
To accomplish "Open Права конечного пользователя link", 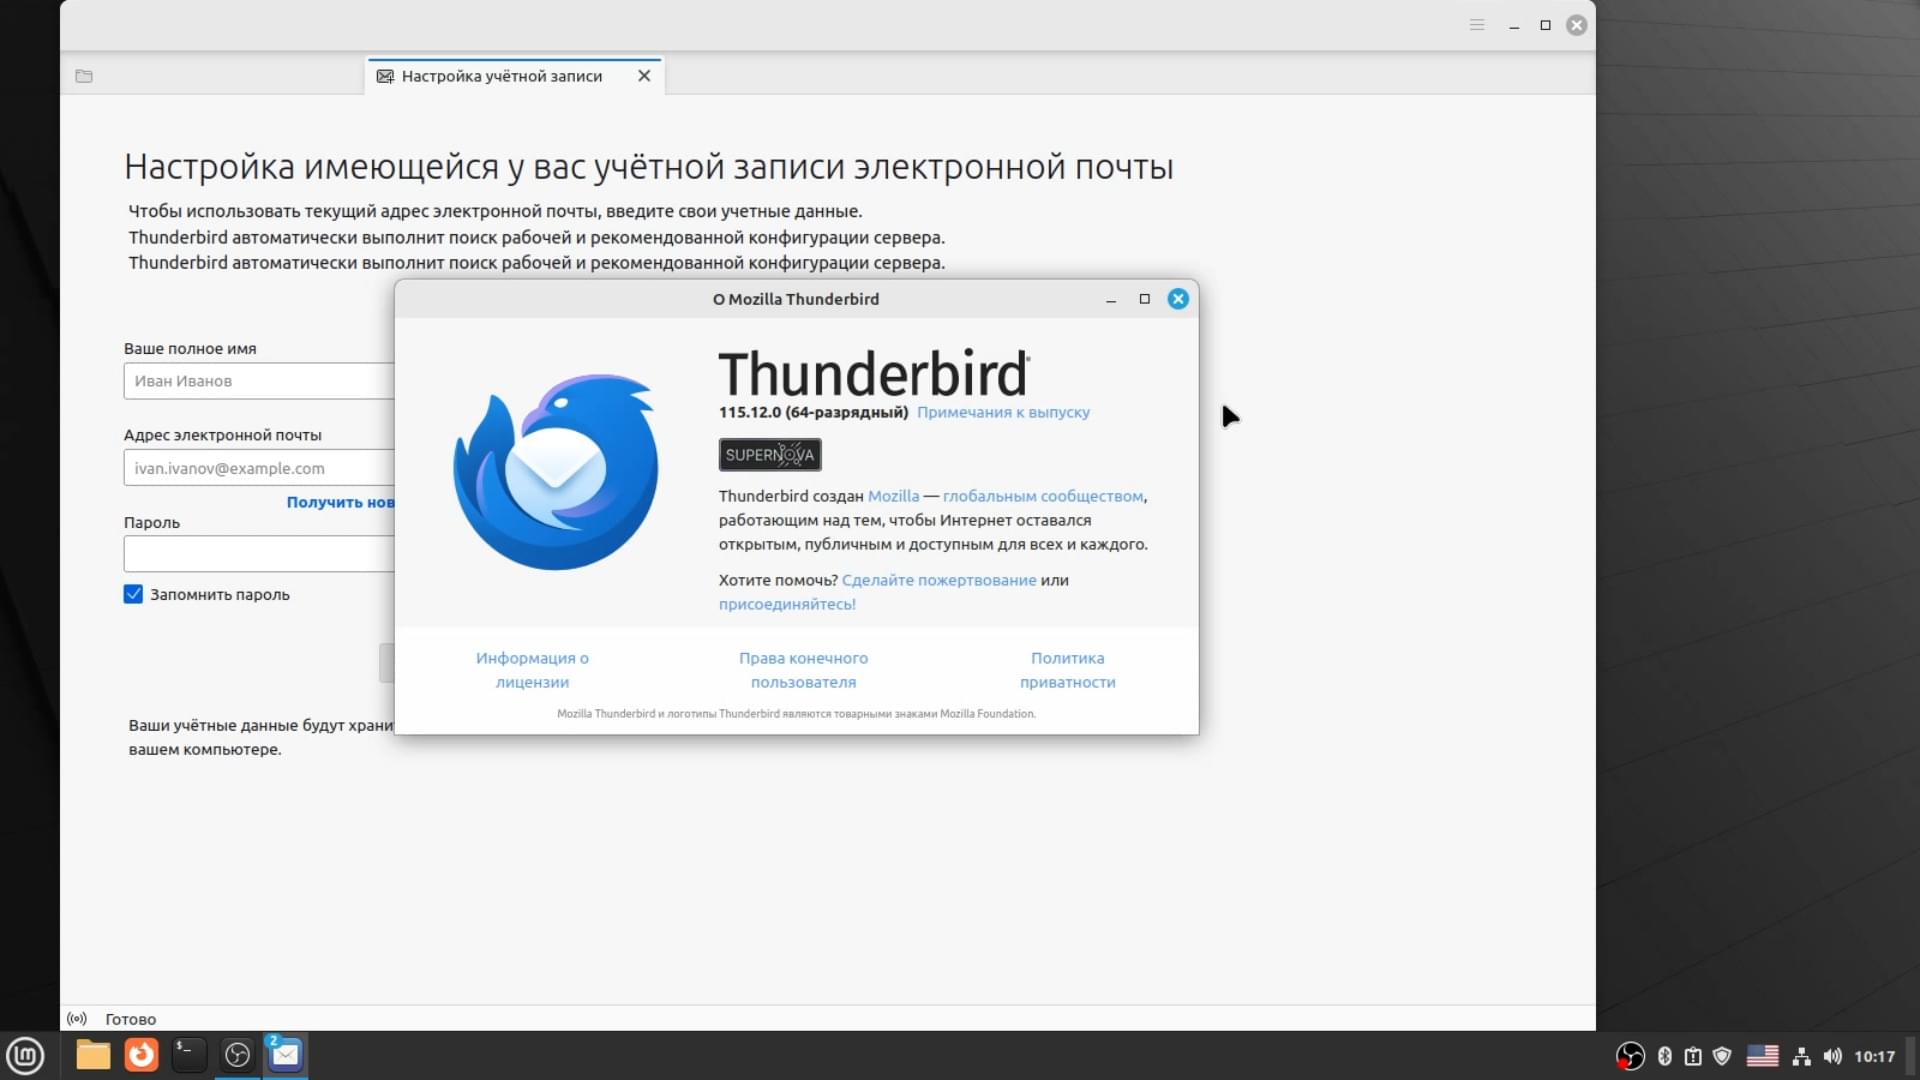I will point(803,670).
